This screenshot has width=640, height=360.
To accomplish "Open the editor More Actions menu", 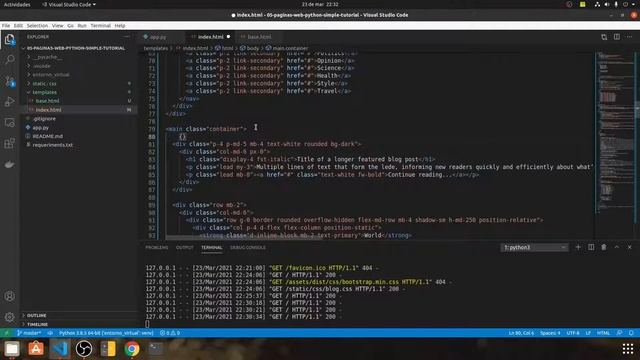I will (x=629, y=37).
